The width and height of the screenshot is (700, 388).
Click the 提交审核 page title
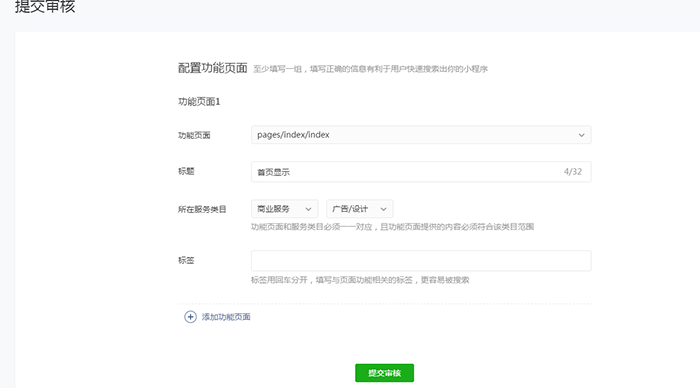(x=45, y=7)
